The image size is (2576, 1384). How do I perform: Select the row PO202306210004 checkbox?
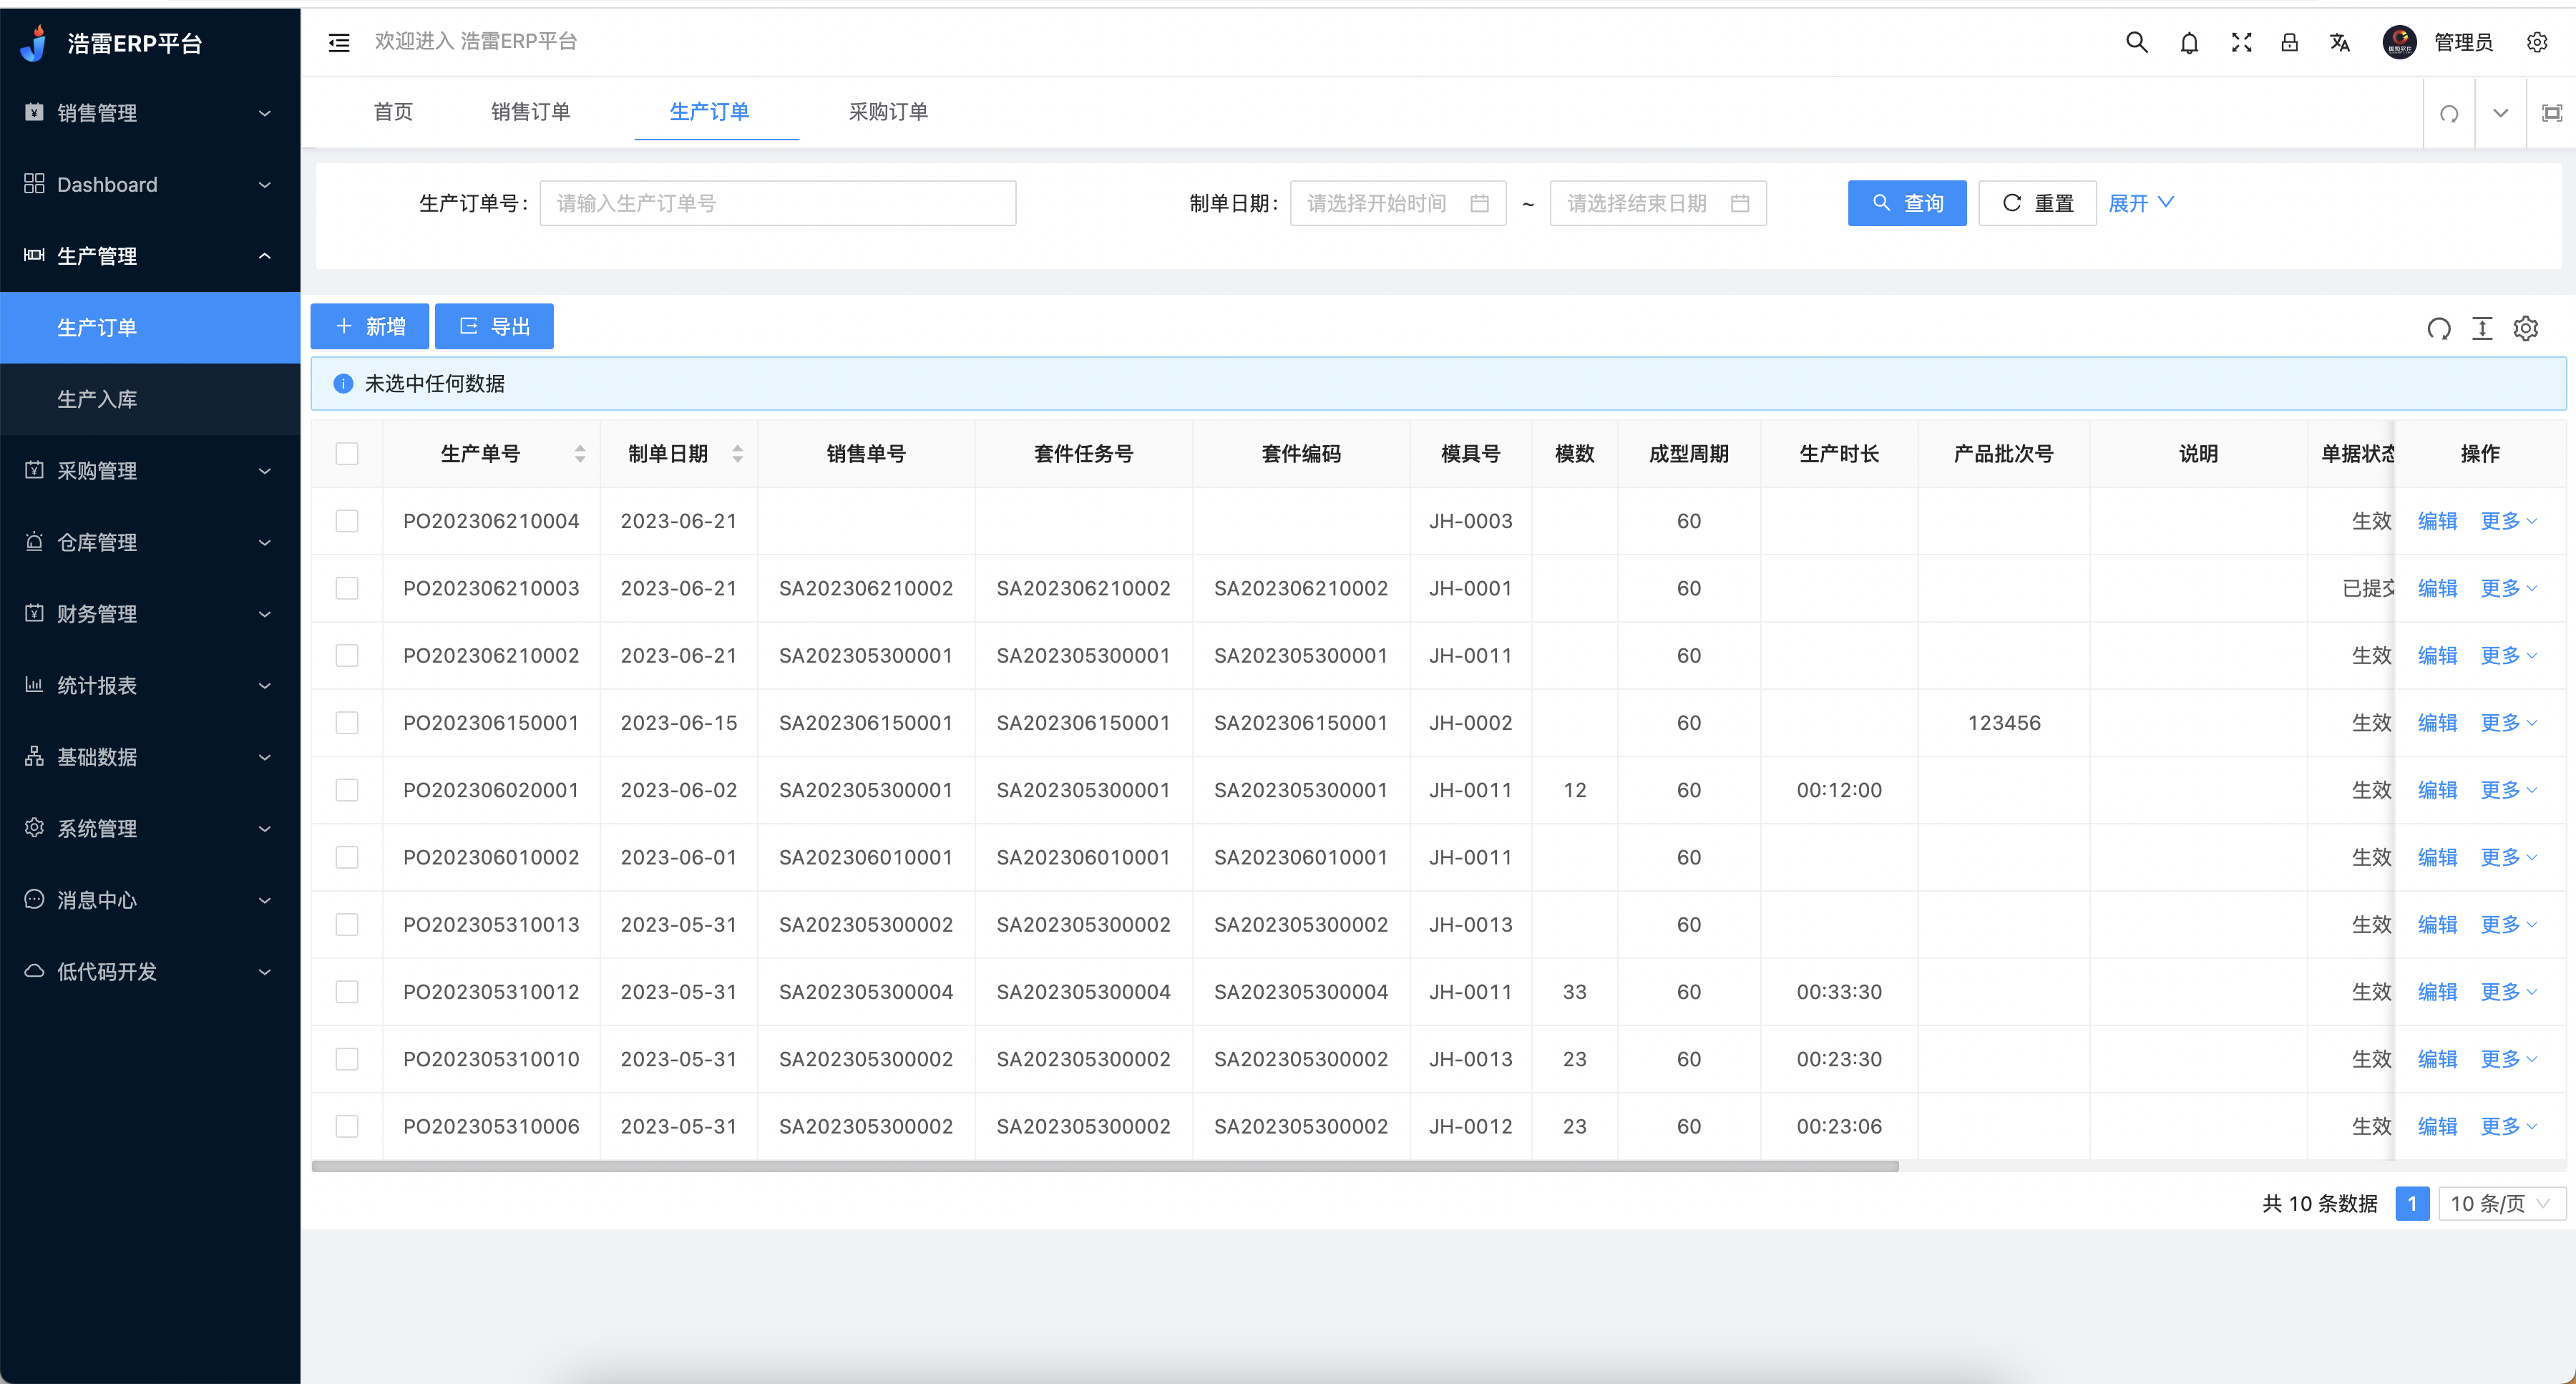[x=347, y=521]
